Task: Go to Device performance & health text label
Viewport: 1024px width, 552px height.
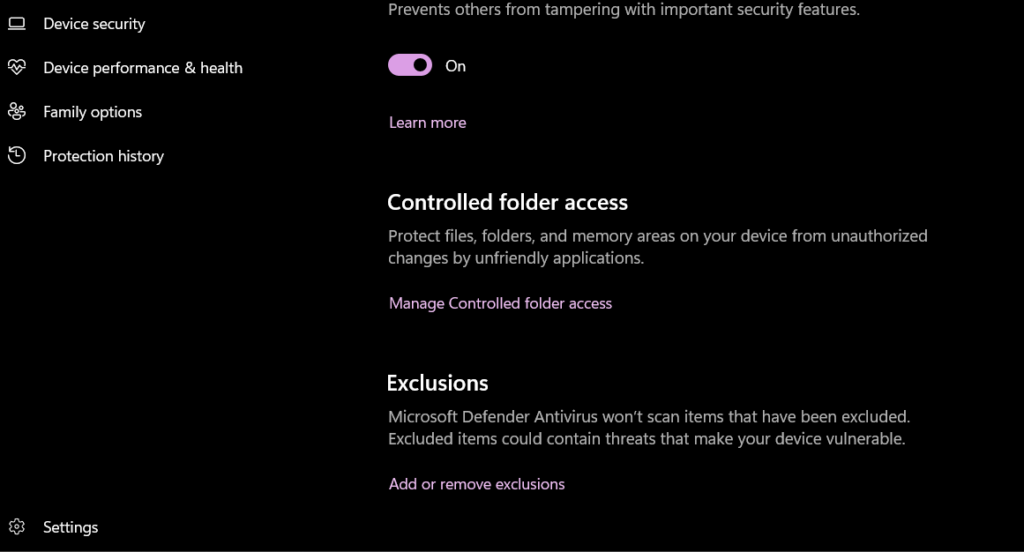Action: [x=143, y=68]
